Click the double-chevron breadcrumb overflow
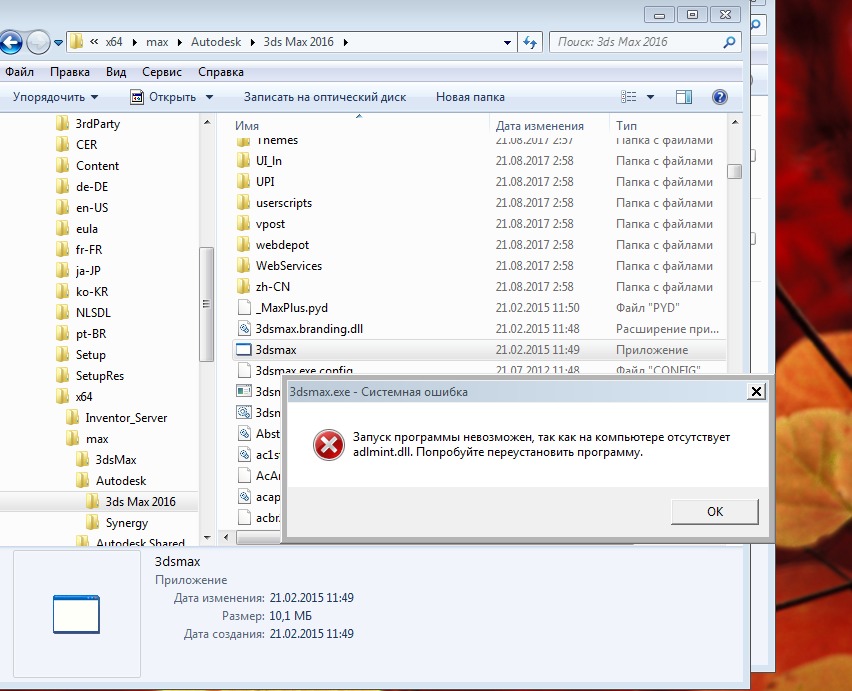 pos(94,42)
